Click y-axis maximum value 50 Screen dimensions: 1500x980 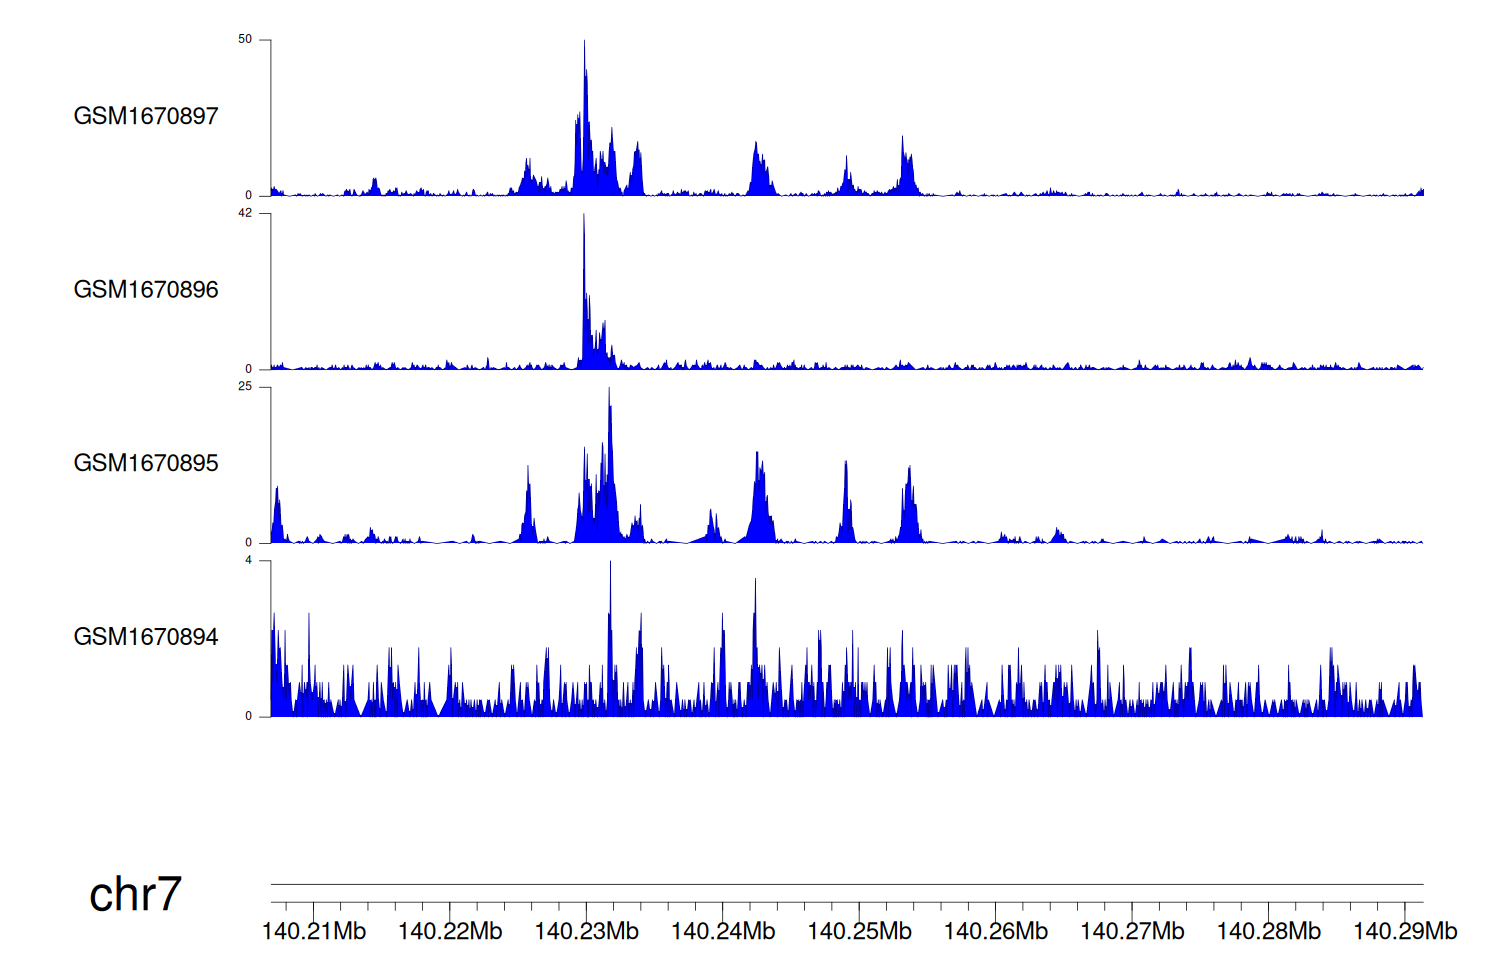click(x=245, y=40)
